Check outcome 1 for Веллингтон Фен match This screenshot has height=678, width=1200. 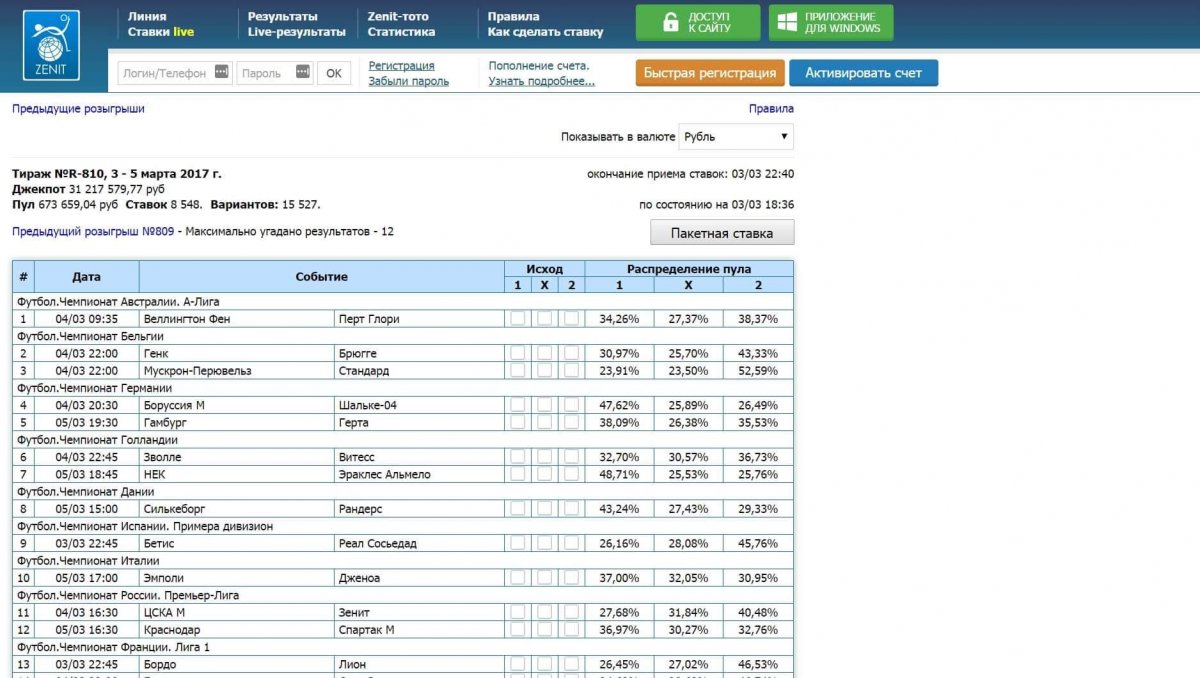point(517,319)
